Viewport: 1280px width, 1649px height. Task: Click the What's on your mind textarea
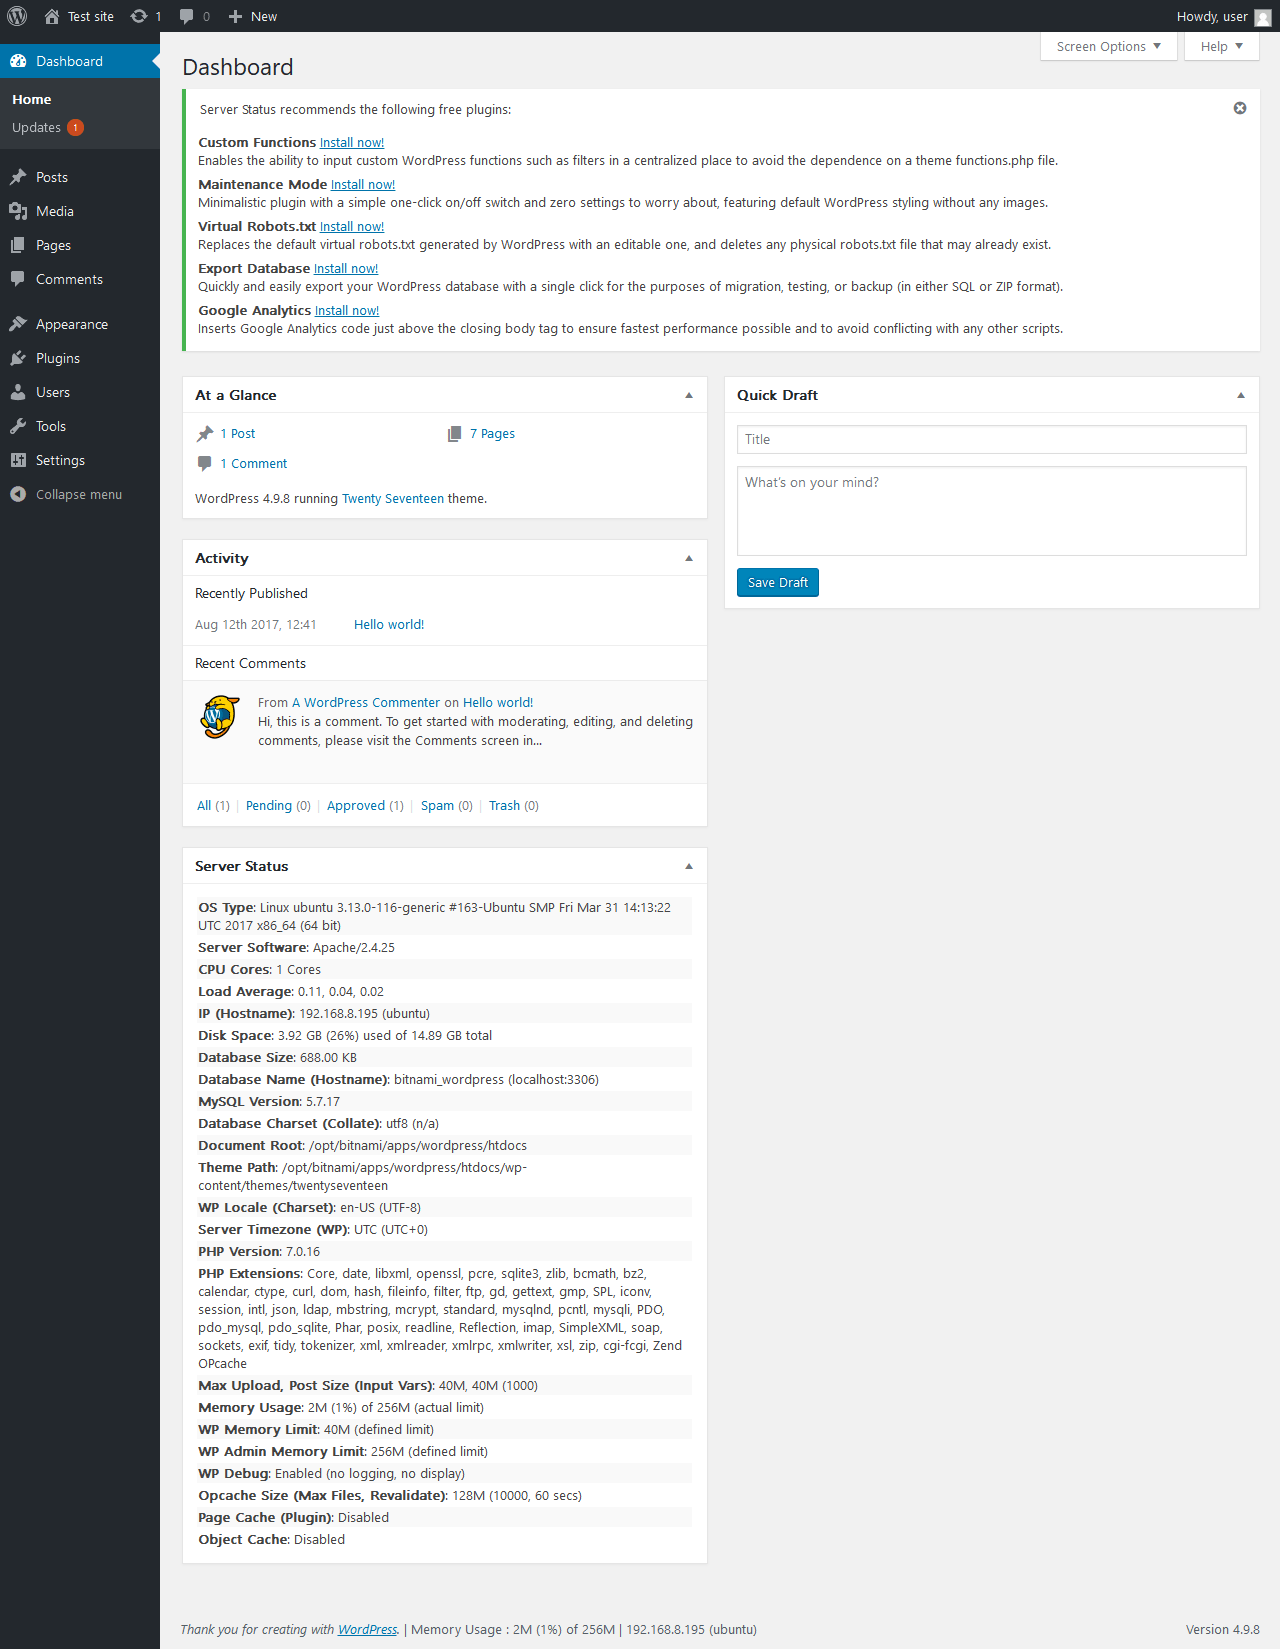992,511
